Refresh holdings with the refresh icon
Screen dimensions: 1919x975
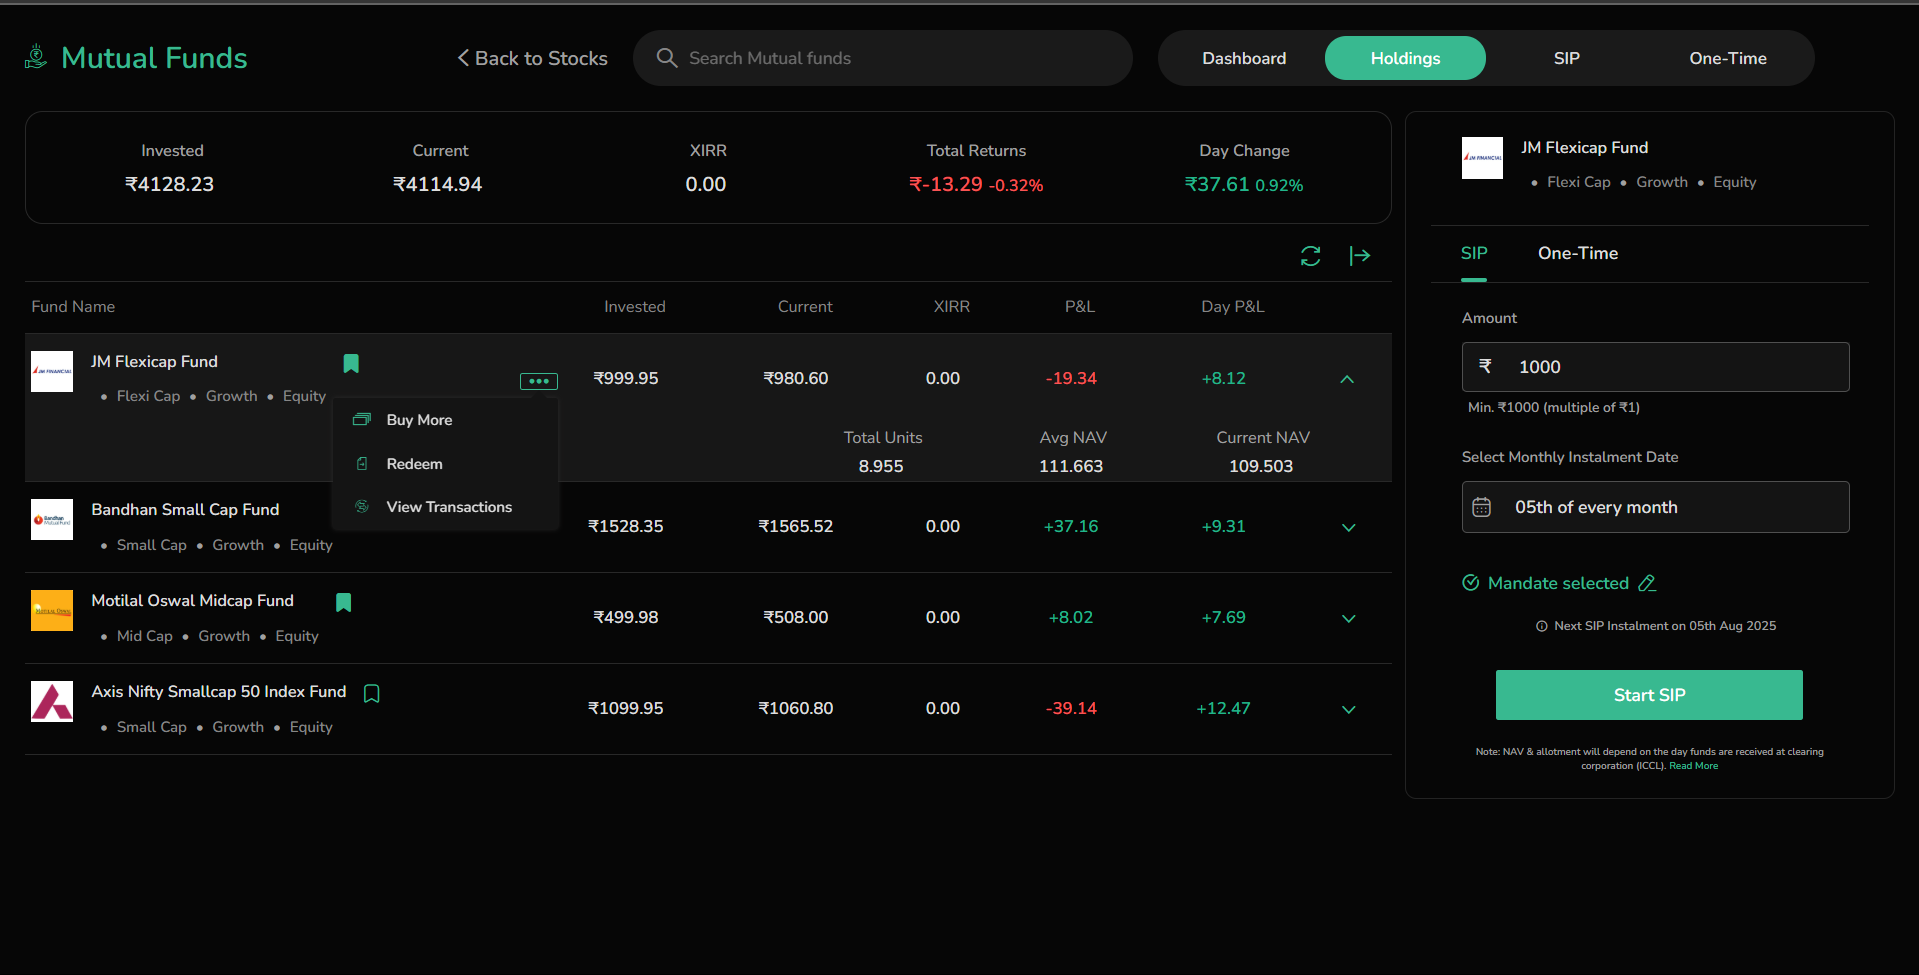click(1311, 256)
